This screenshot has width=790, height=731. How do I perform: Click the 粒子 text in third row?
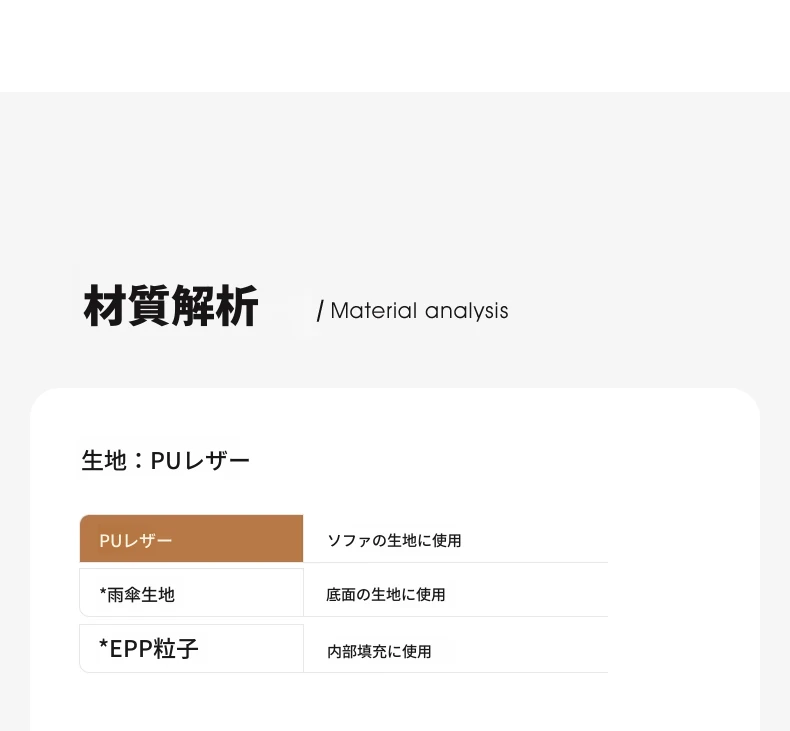pos(175,648)
